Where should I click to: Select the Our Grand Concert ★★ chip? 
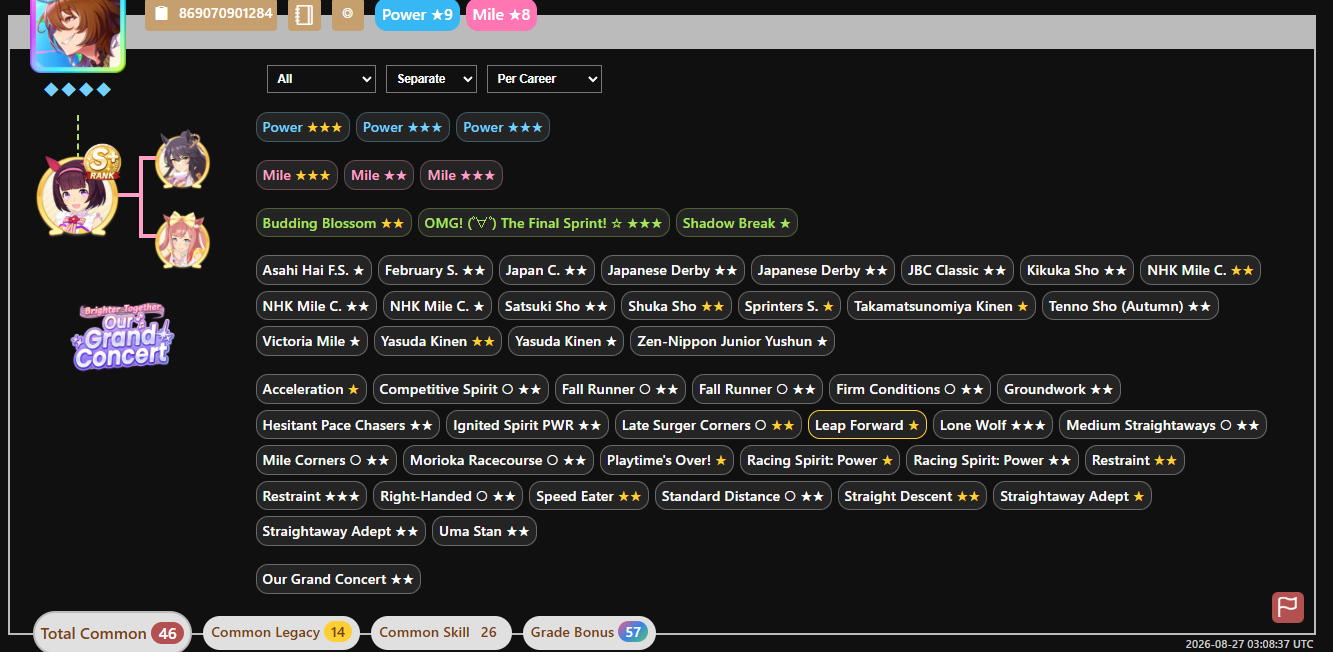pyautogui.click(x=338, y=579)
